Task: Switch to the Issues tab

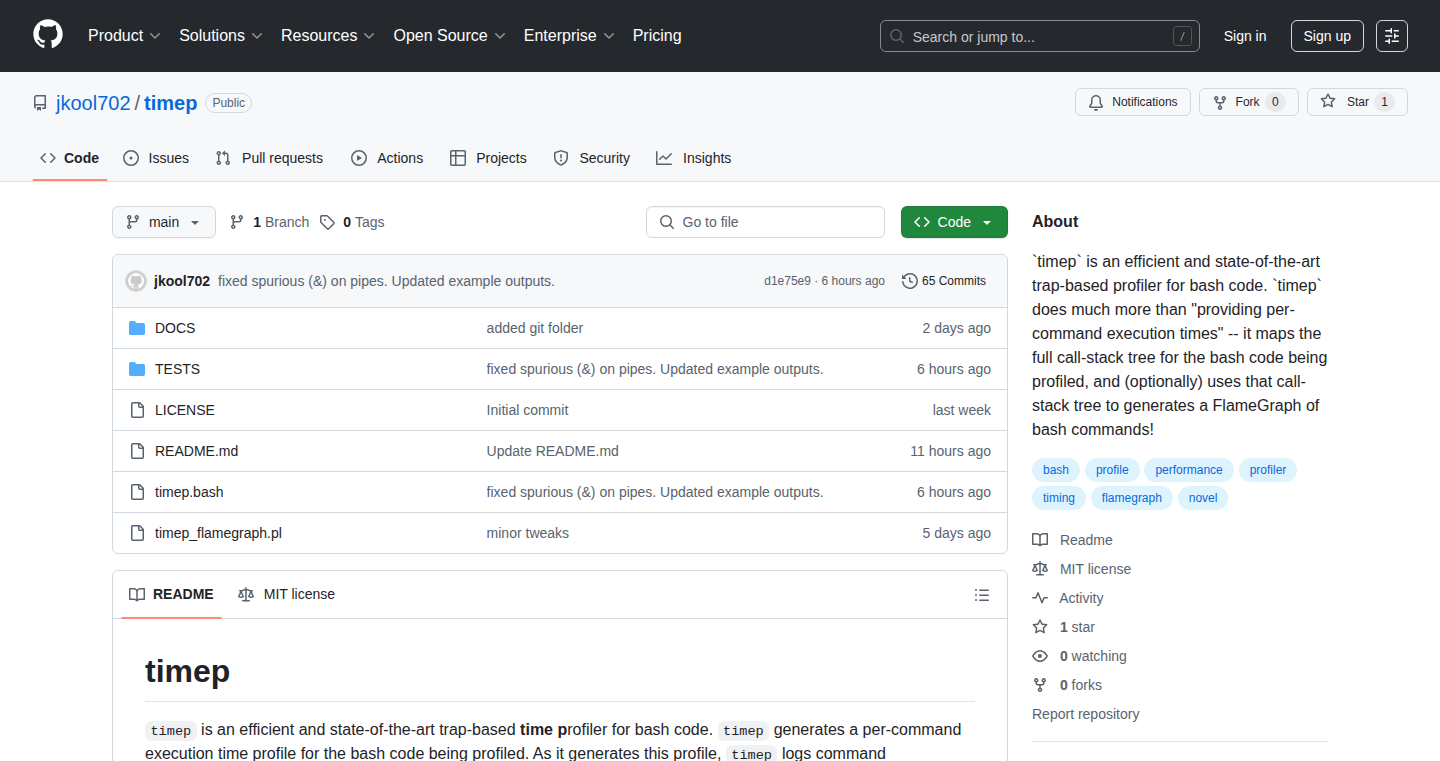Action: [x=156, y=158]
